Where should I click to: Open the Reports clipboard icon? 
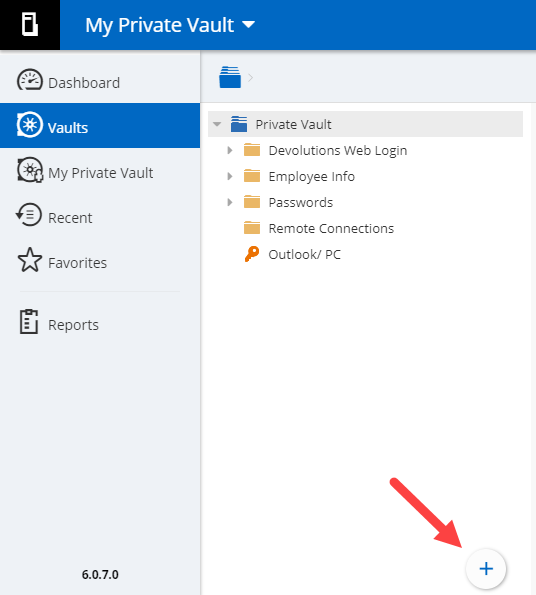29,322
